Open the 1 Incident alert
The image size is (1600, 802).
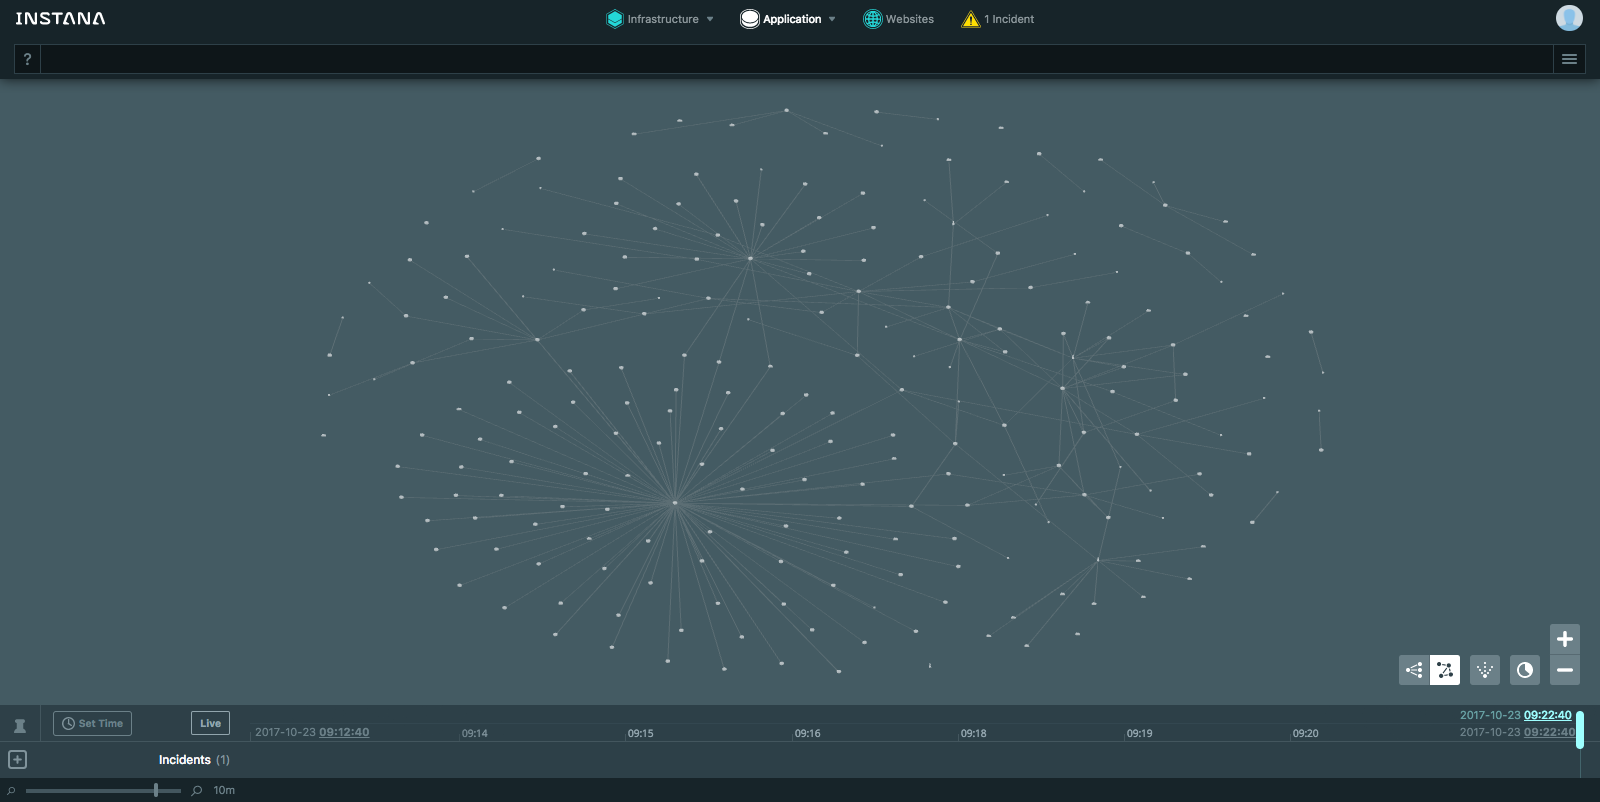click(x=998, y=19)
